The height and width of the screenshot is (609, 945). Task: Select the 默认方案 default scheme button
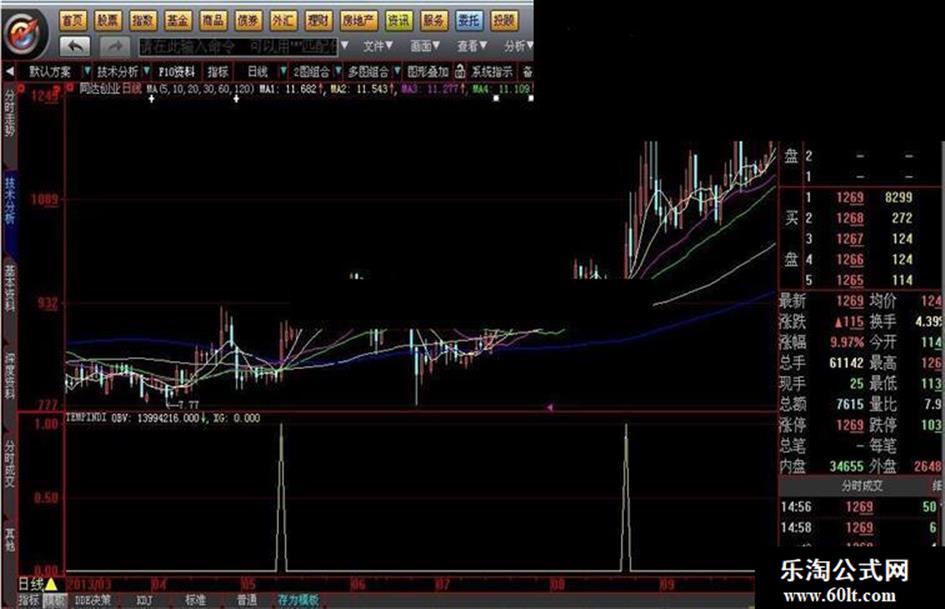[x=51, y=72]
